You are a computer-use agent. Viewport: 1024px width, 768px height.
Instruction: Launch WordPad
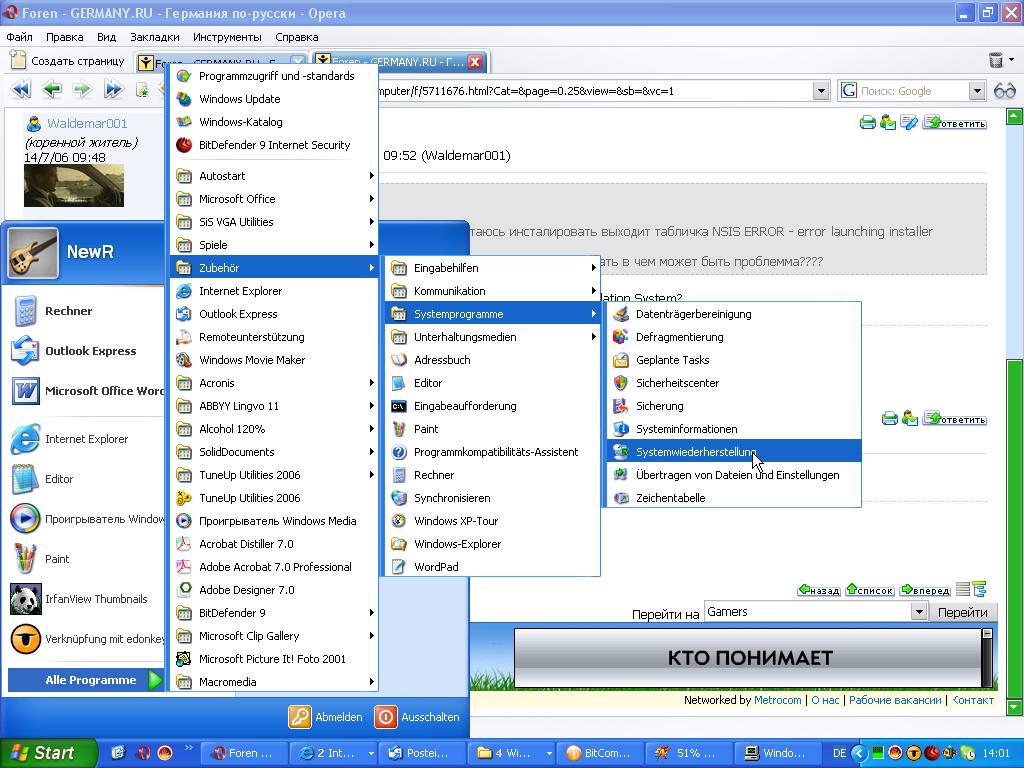(492, 567)
